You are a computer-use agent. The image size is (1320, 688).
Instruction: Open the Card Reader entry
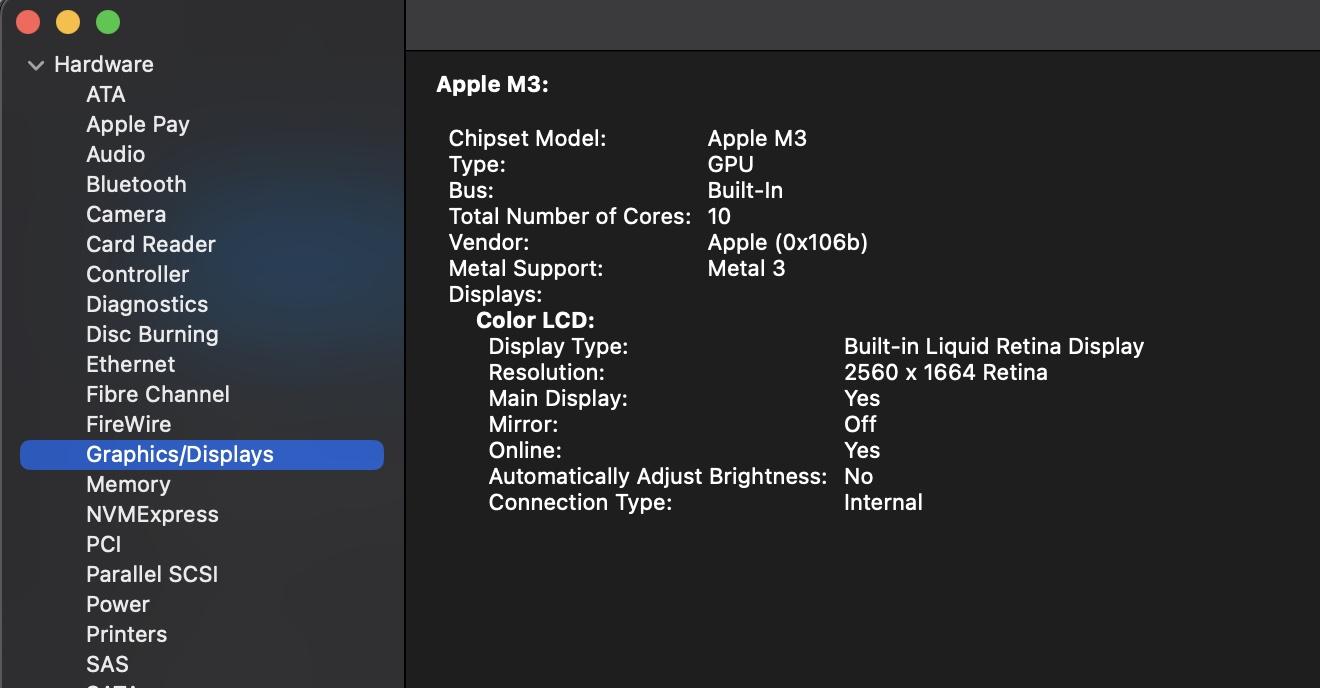point(150,244)
